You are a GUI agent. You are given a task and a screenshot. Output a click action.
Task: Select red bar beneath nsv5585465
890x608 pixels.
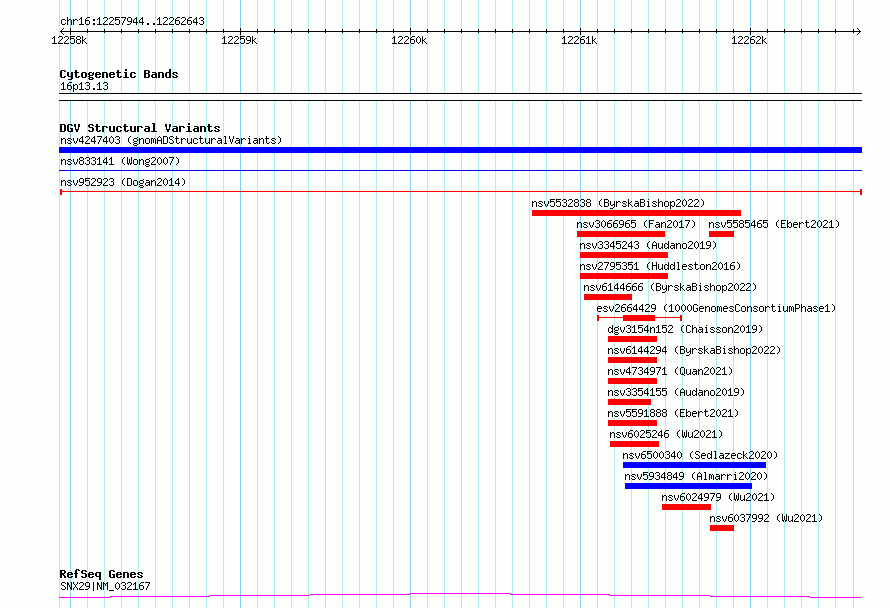click(x=721, y=234)
